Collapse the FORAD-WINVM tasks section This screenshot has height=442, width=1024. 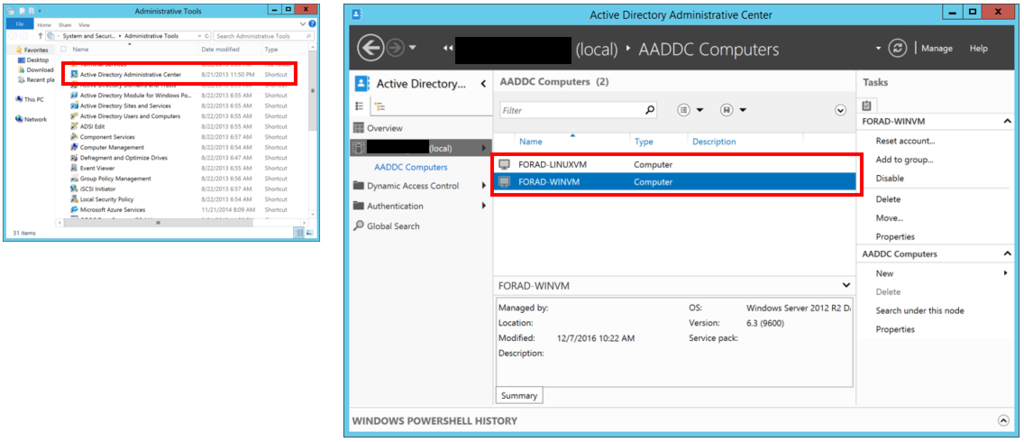pyautogui.click(x=1006, y=121)
